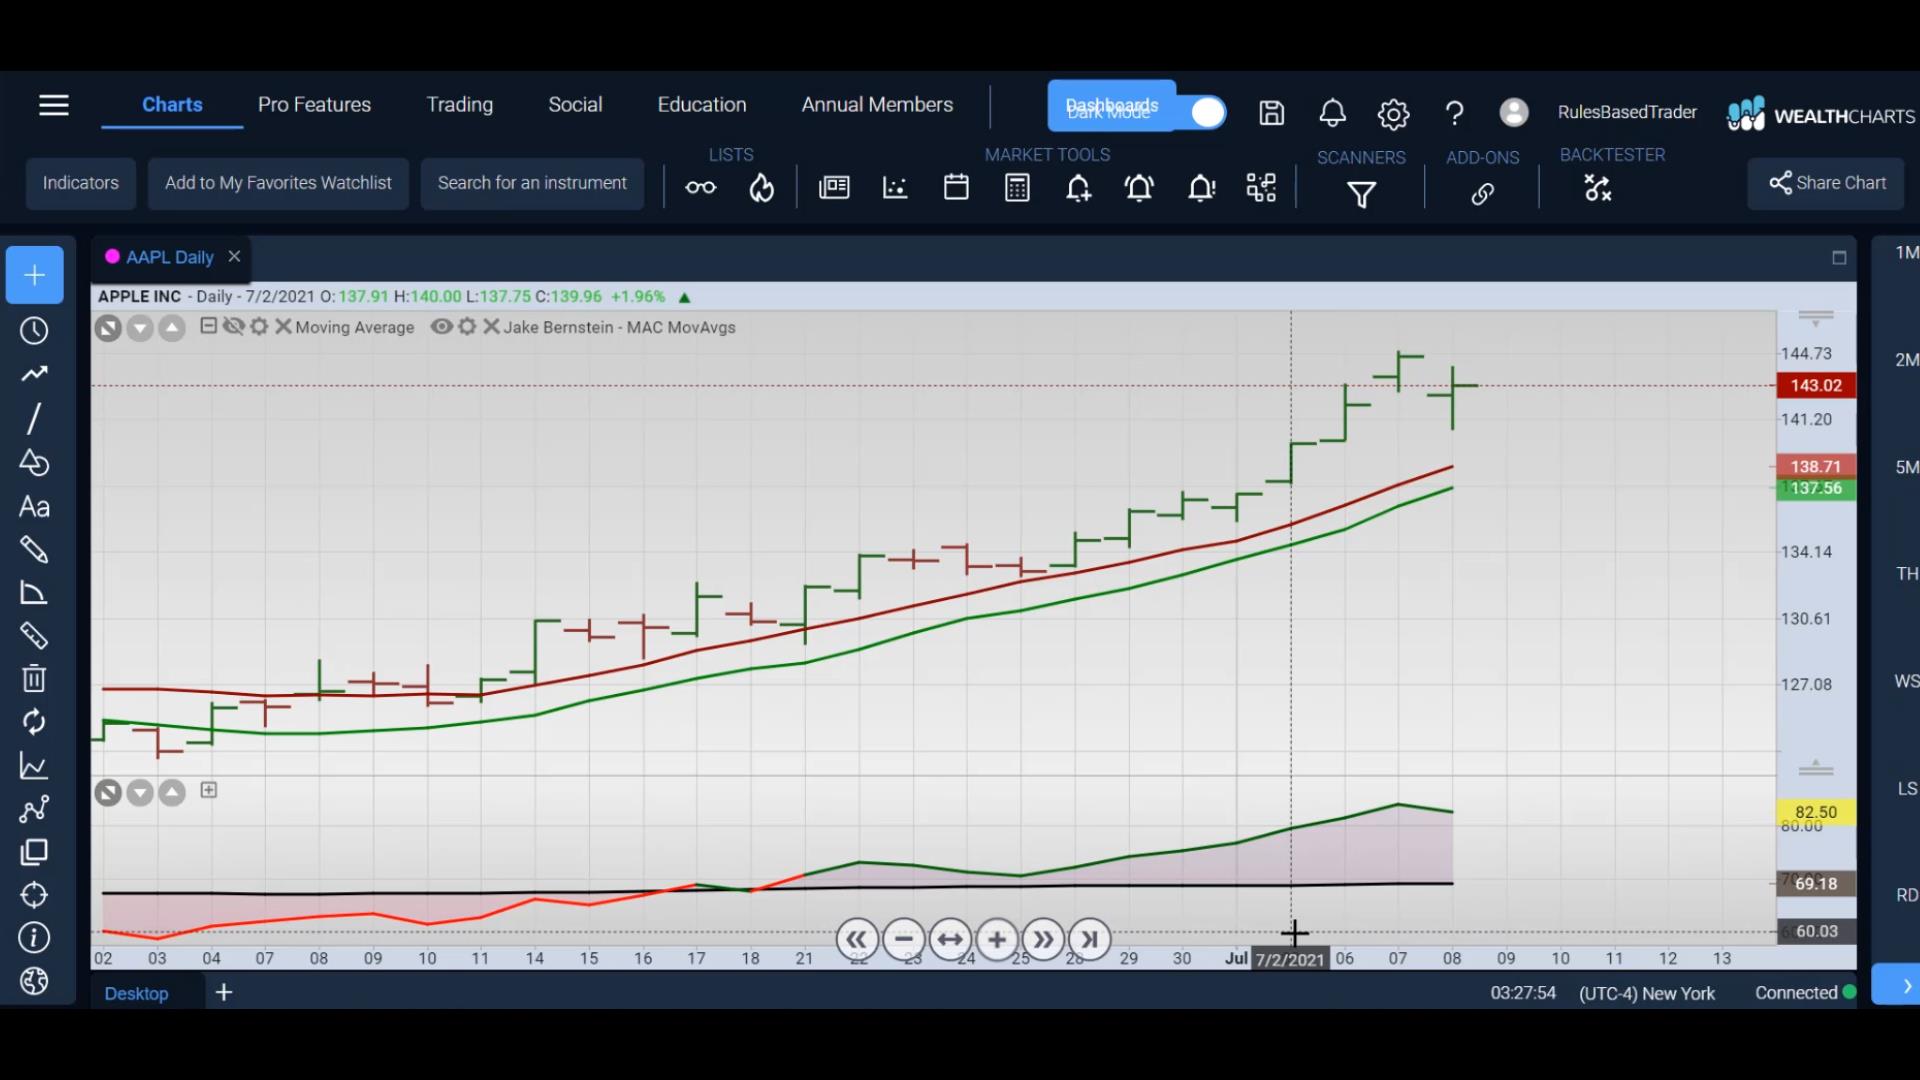Click the lower panel up arrow
The image size is (1920, 1080).
(172, 793)
